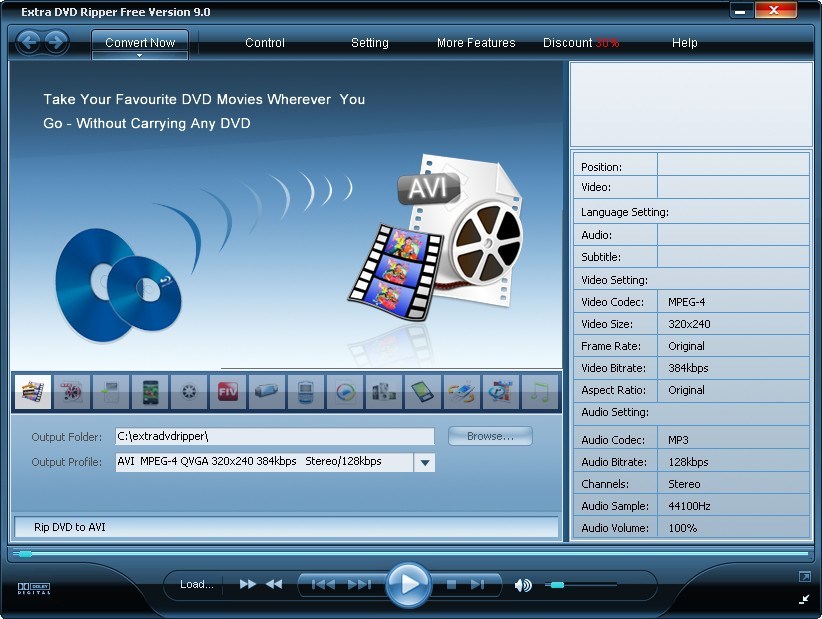Click the Audio Volume value 100%

682,528
